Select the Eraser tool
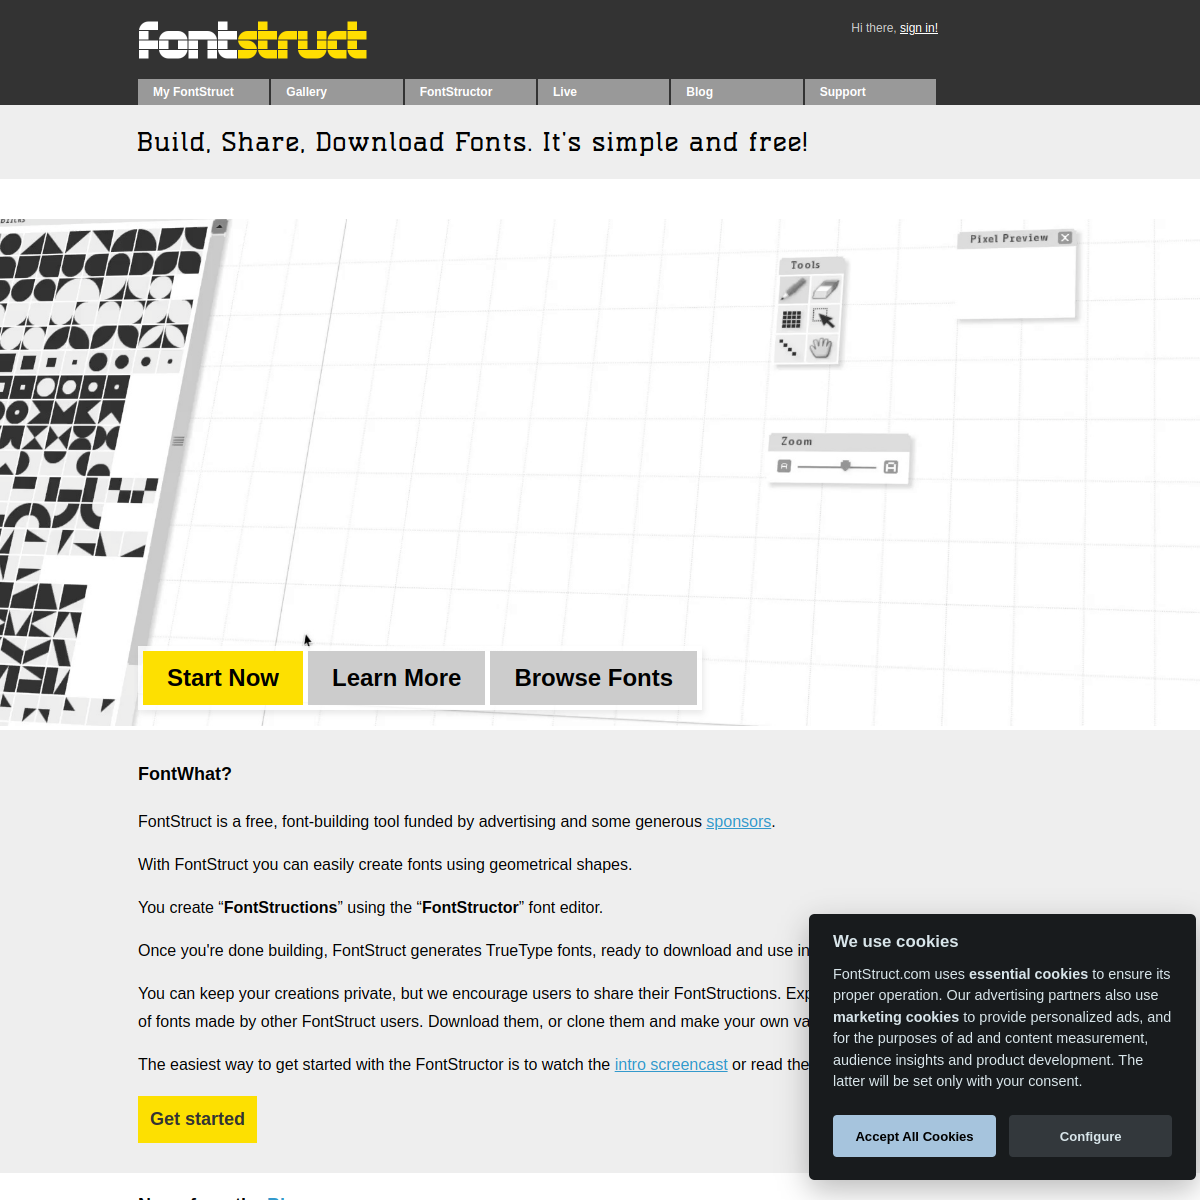The height and width of the screenshot is (1200, 1200). (825, 288)
